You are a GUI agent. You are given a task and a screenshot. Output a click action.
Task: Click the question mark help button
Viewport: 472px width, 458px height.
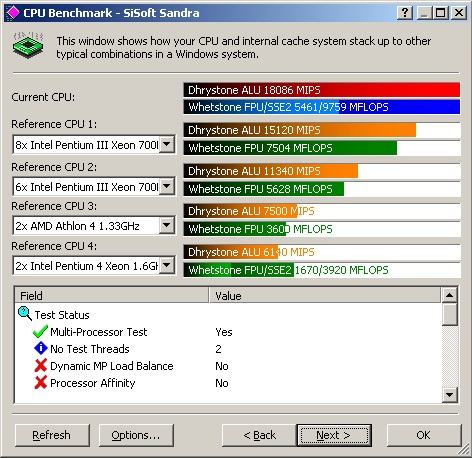click(x=404, y=13)
